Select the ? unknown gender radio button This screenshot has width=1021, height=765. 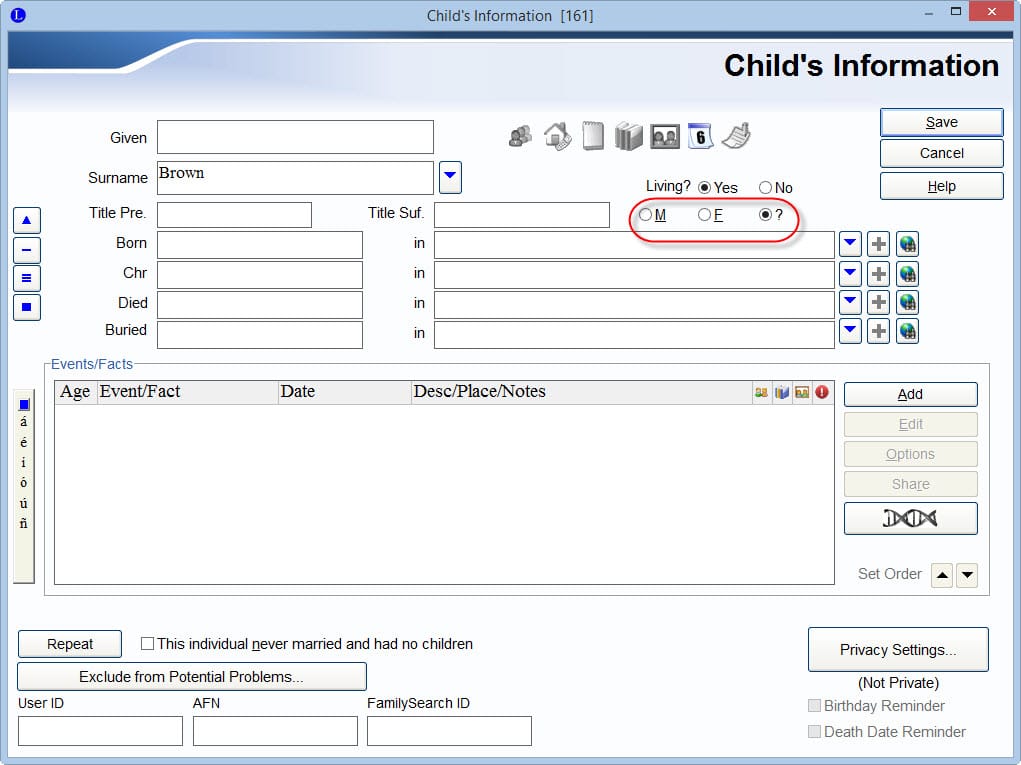pos(765,214)
